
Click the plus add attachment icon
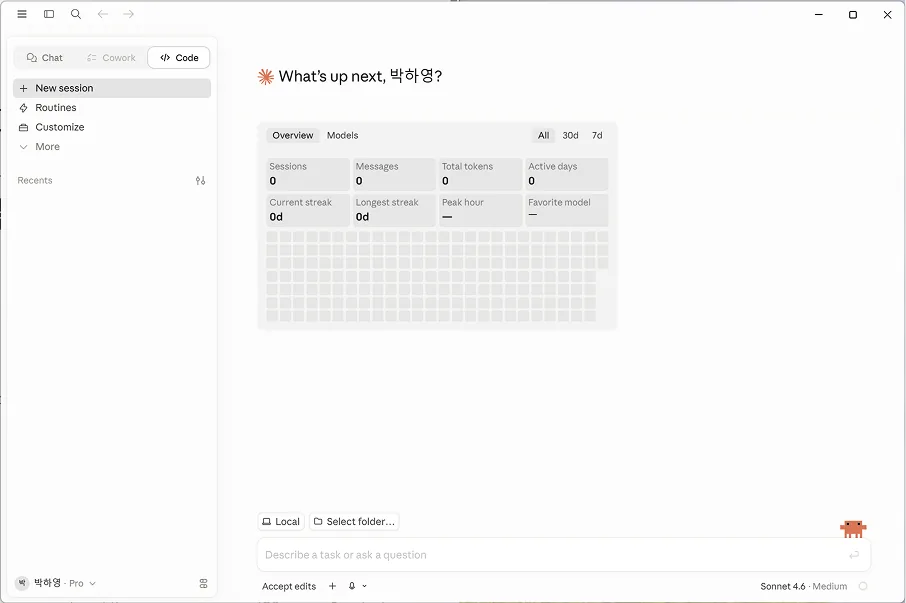[x=332, y=586]
